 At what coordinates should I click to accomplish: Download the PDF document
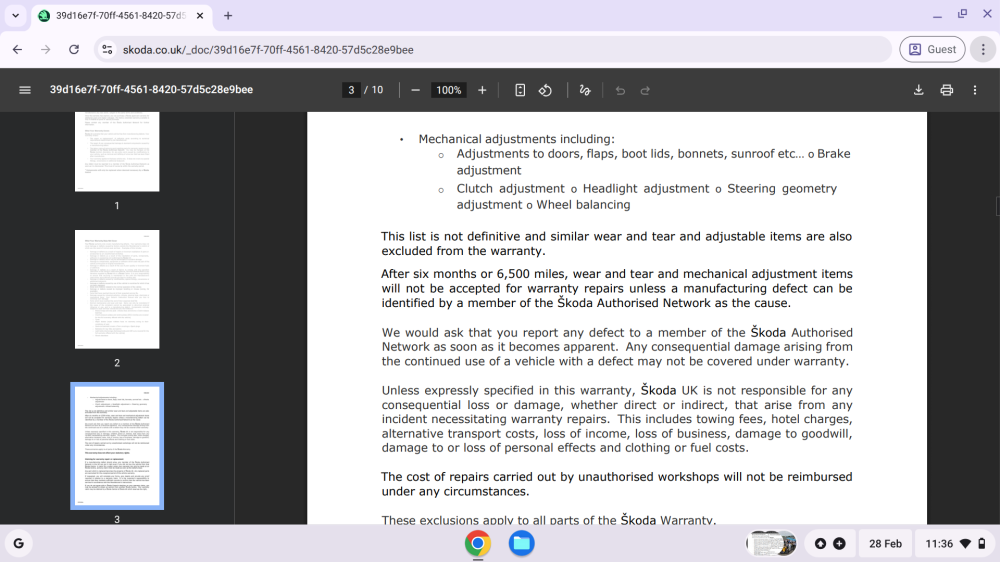point(918,90)
